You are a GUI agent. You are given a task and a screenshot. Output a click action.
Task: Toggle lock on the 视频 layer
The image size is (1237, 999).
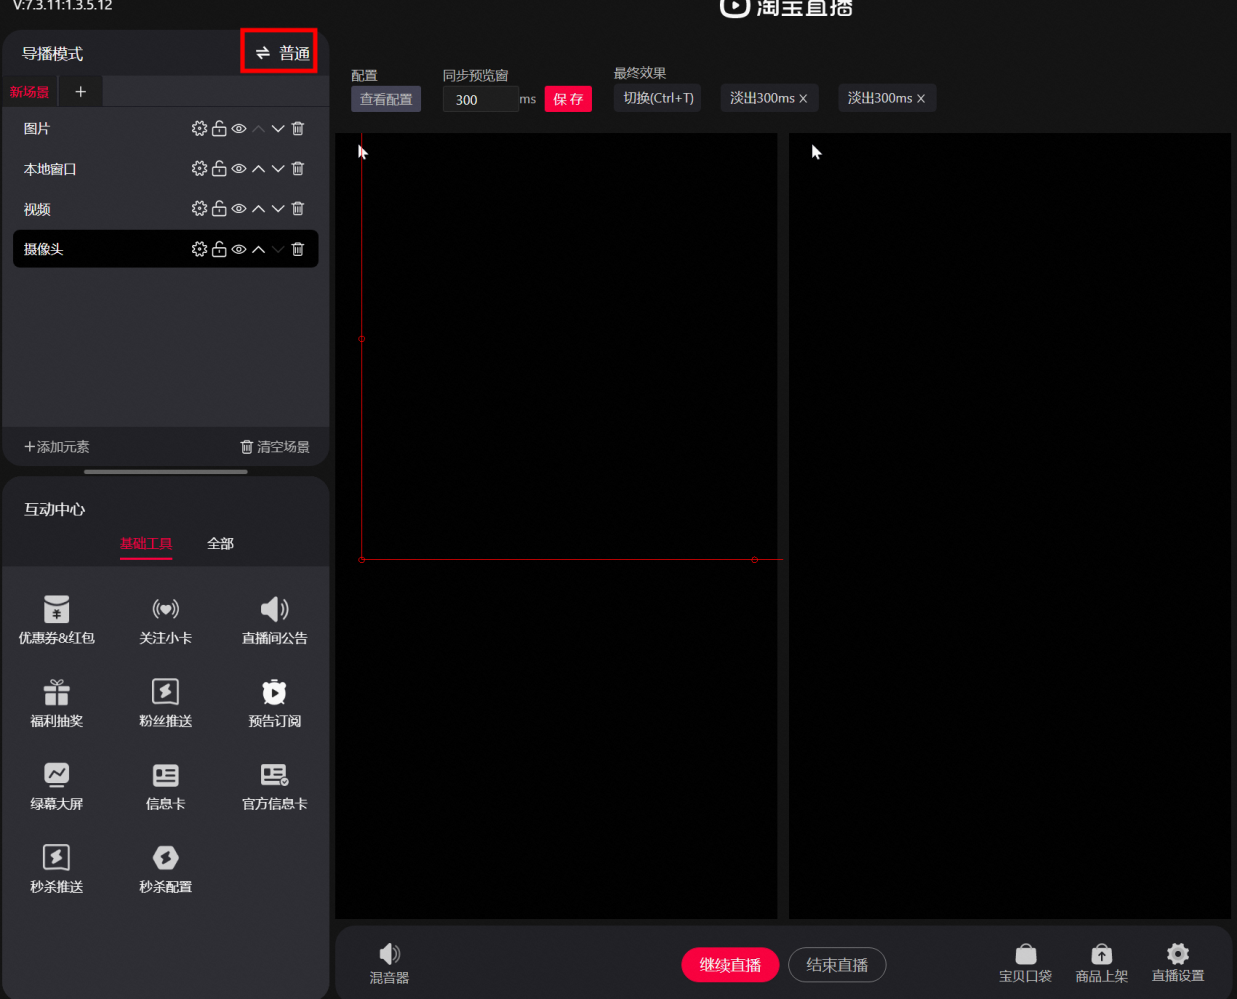(x=219, y=209)
